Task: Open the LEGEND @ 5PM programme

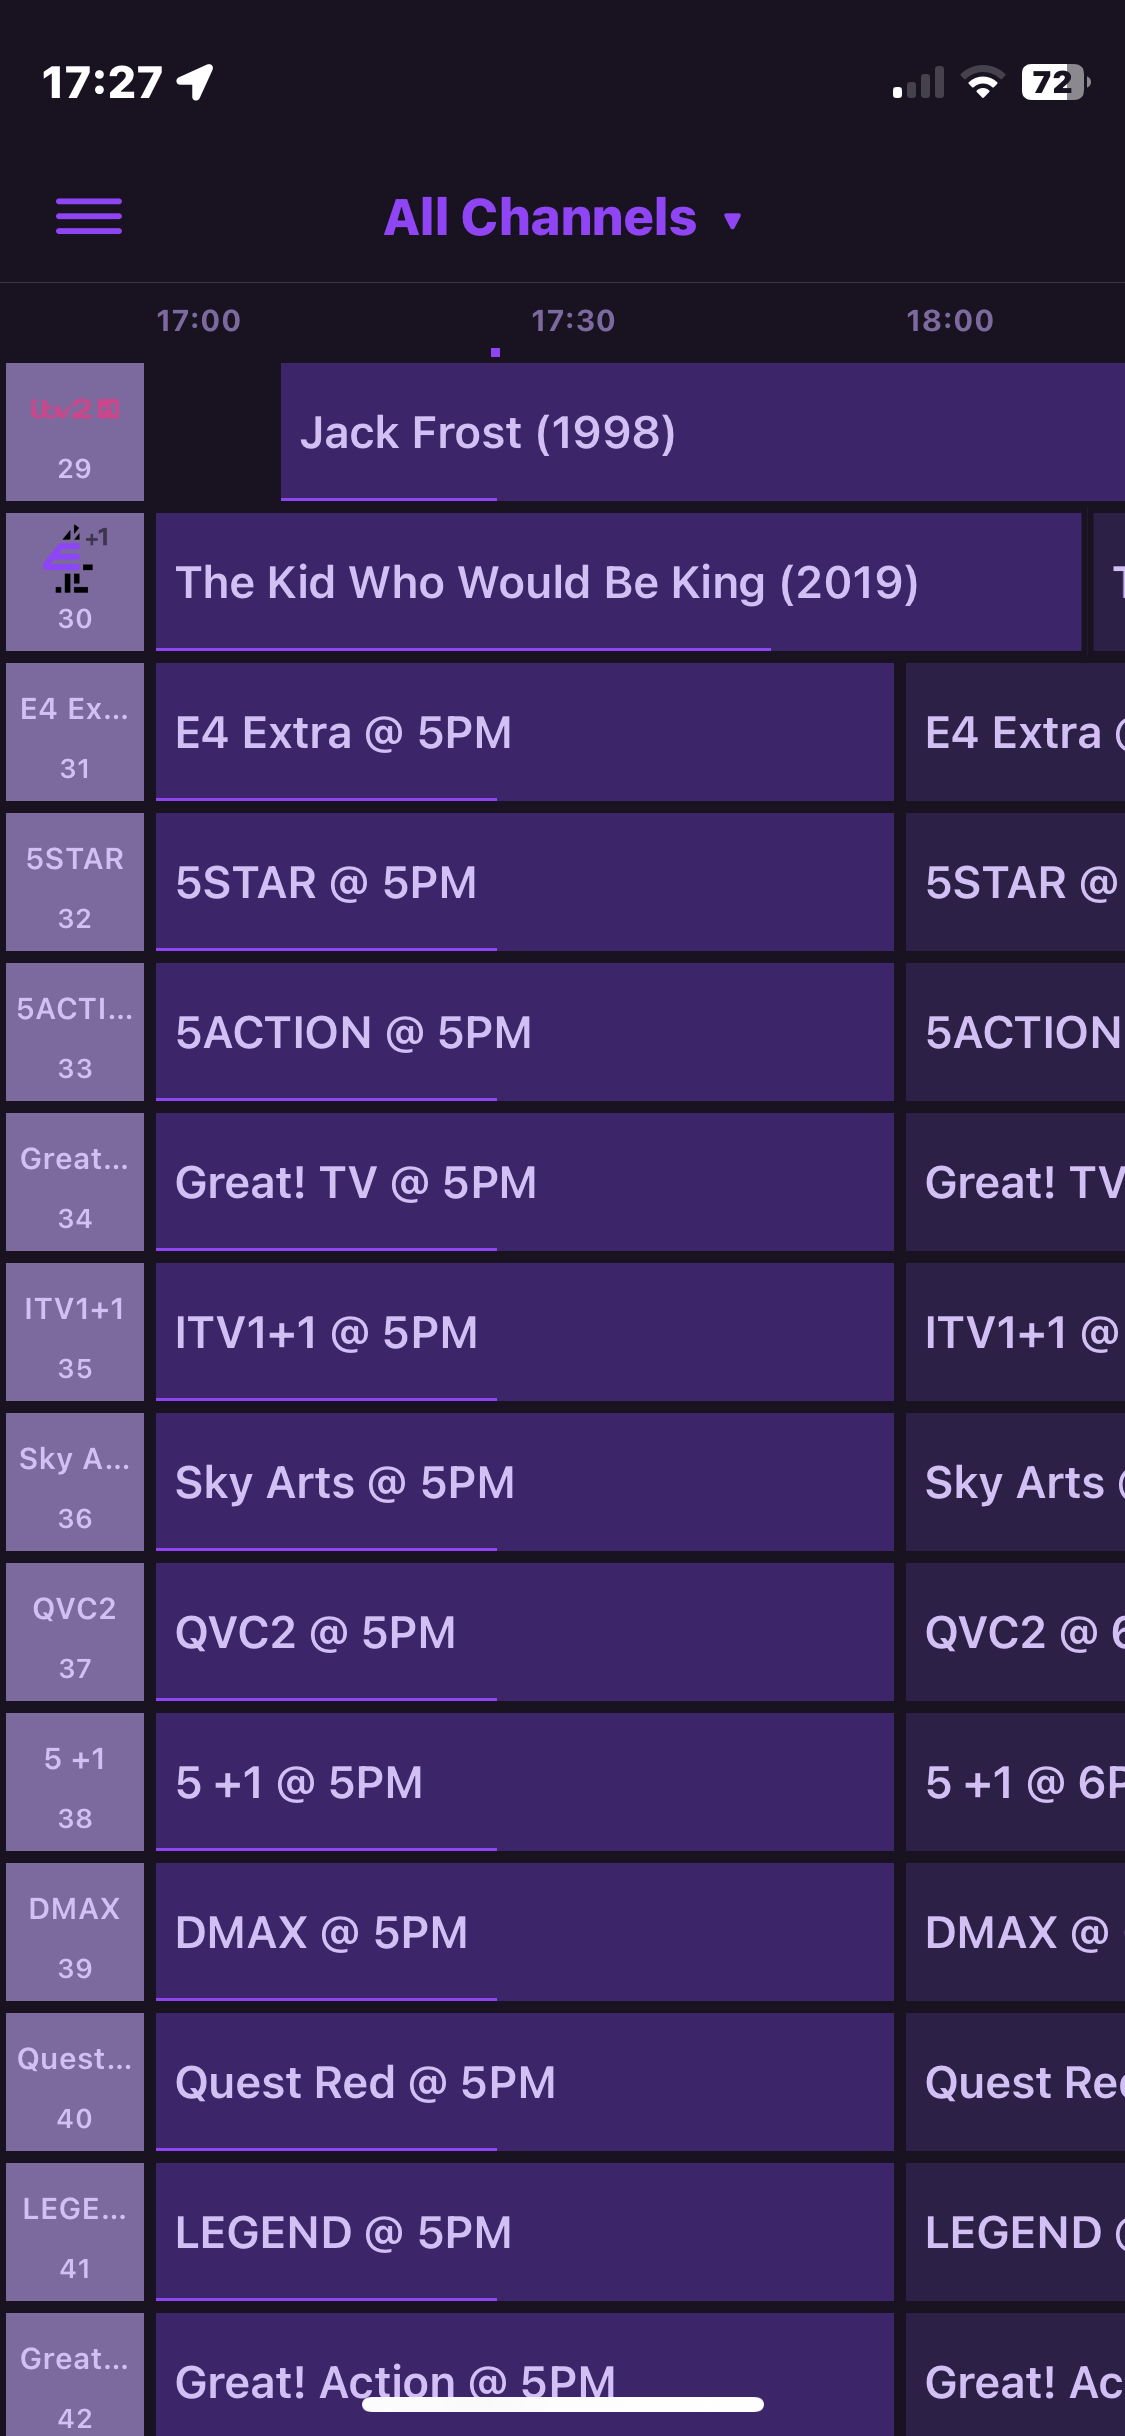Action: [x=524, y=2231]
